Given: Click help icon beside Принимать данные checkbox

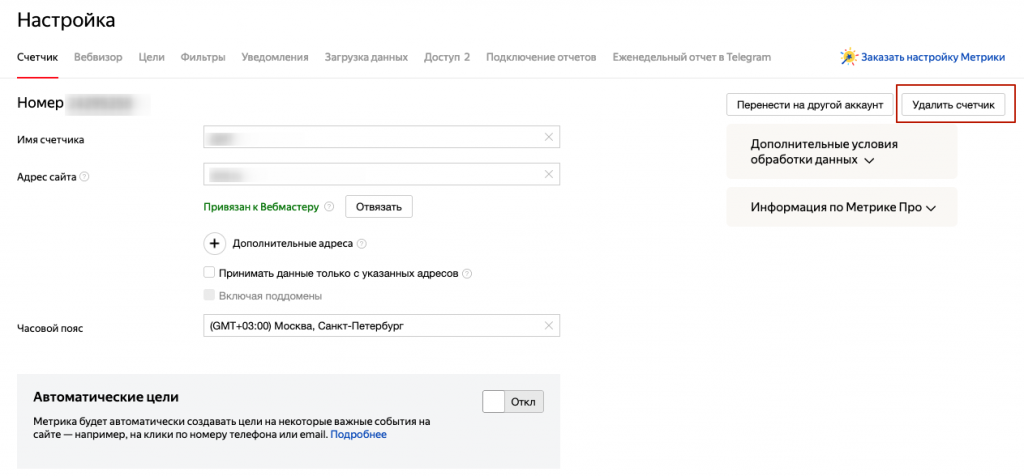Looking at the screenshot, I should tap(467, 273).
